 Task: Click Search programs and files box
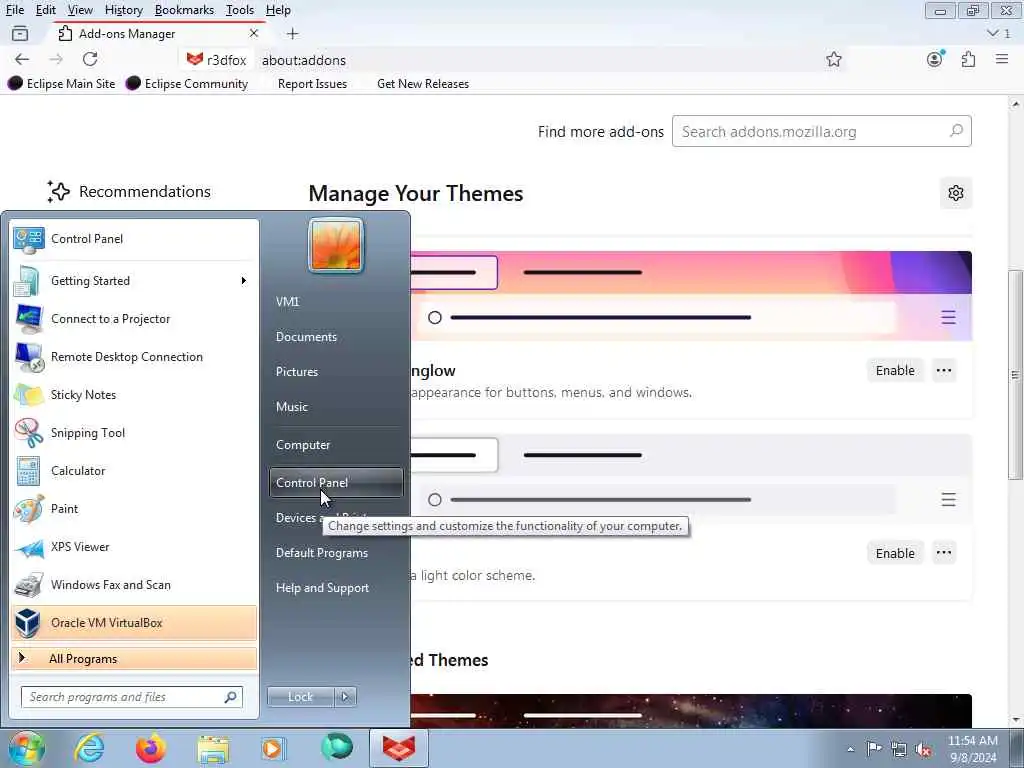pyautogui.click(x=132, y=697)
